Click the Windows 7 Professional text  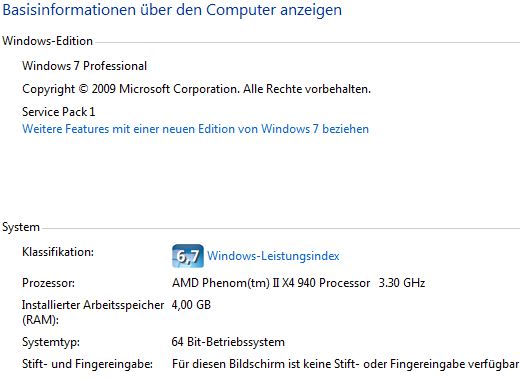coord(84,66)
